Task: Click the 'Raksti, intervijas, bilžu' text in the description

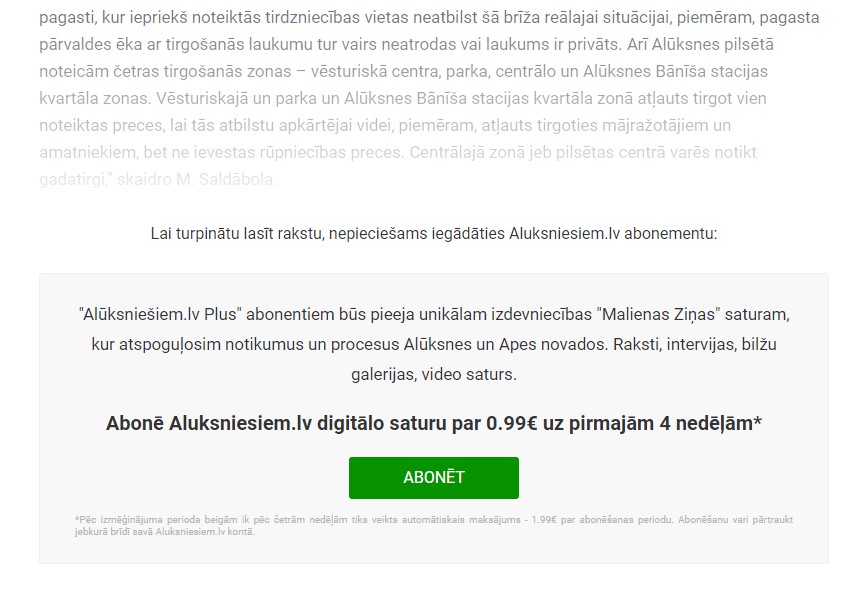Action: pyautogui.click(x=694, y=344)
